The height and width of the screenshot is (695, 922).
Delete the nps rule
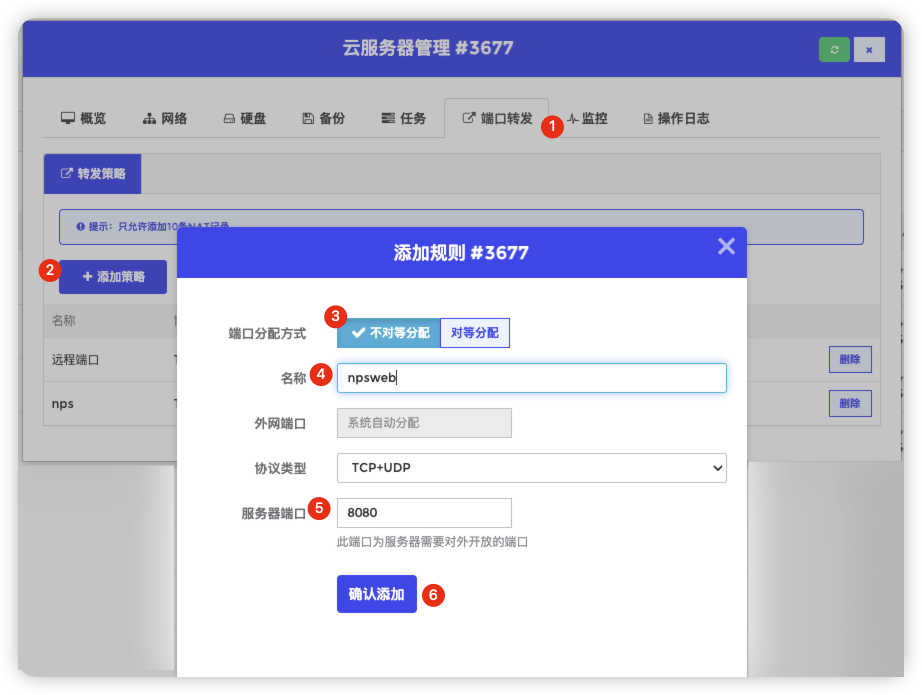pos(850,403)
